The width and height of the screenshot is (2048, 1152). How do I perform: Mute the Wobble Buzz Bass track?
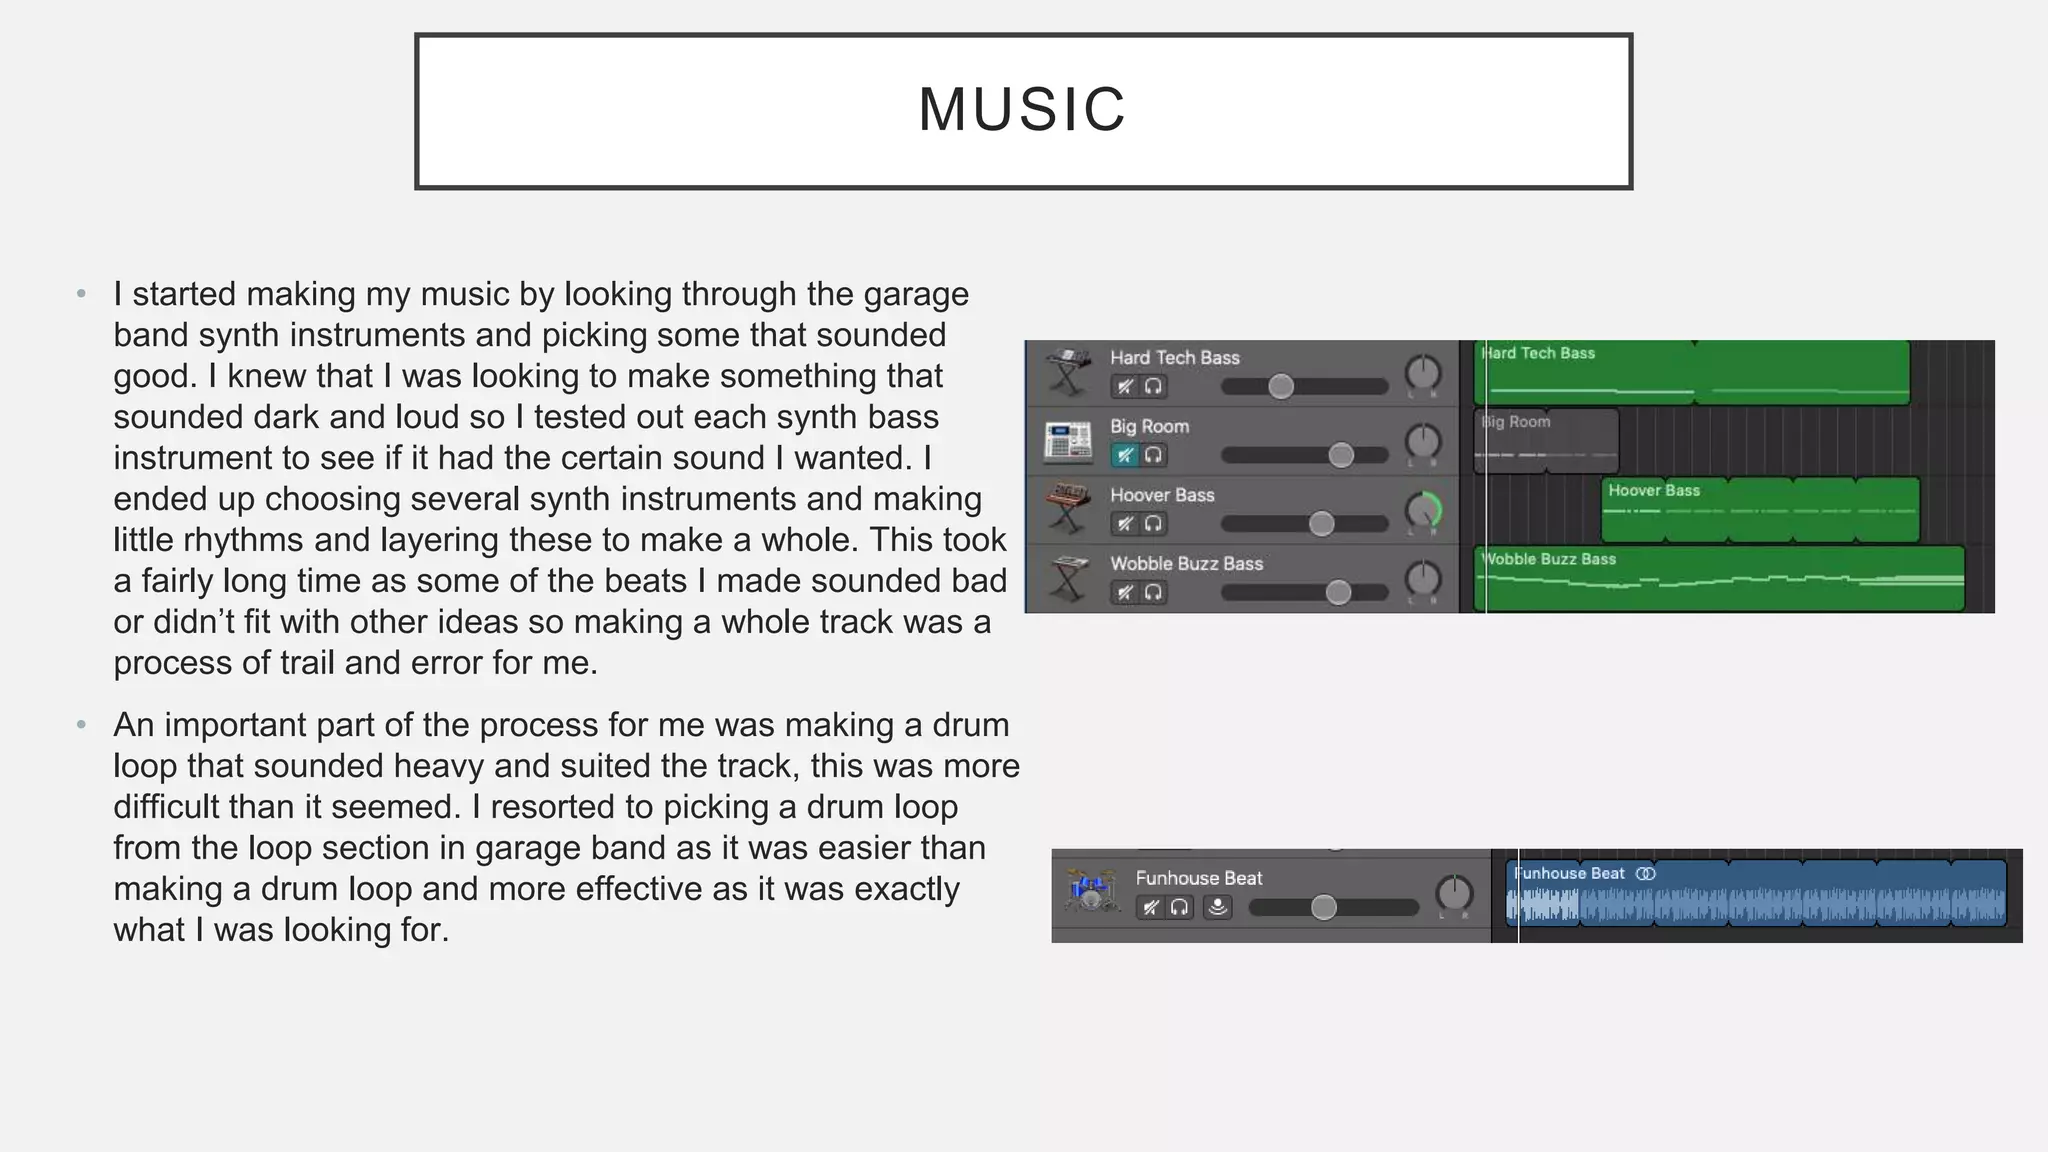click(1125, 592)
